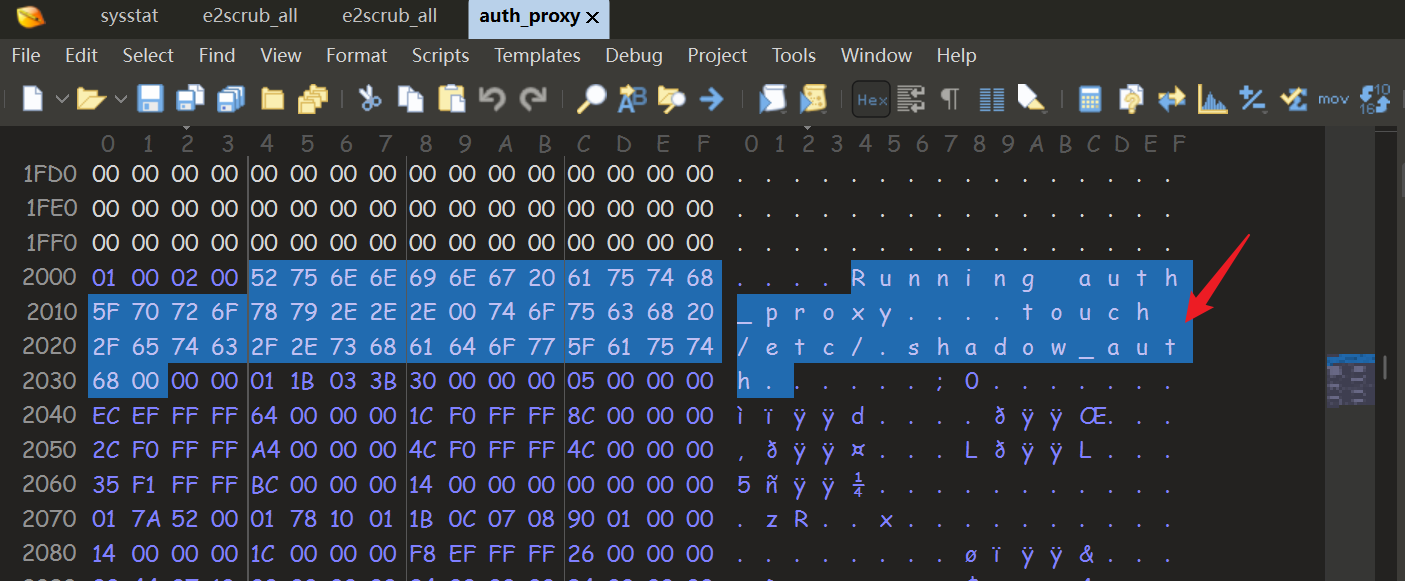The image size is (1405, 581).
Task: Click the Replace text icon
Action: (x=632, y=98)
